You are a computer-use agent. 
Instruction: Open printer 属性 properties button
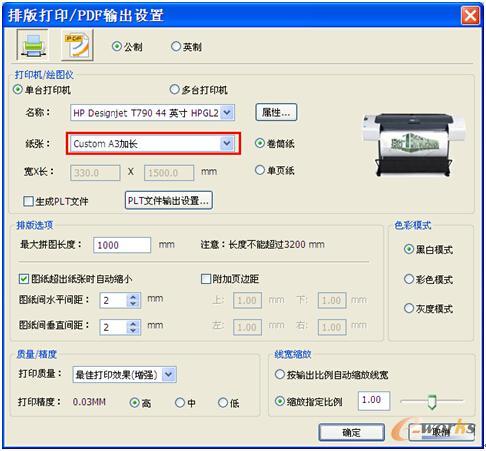(x=276, y=112)
